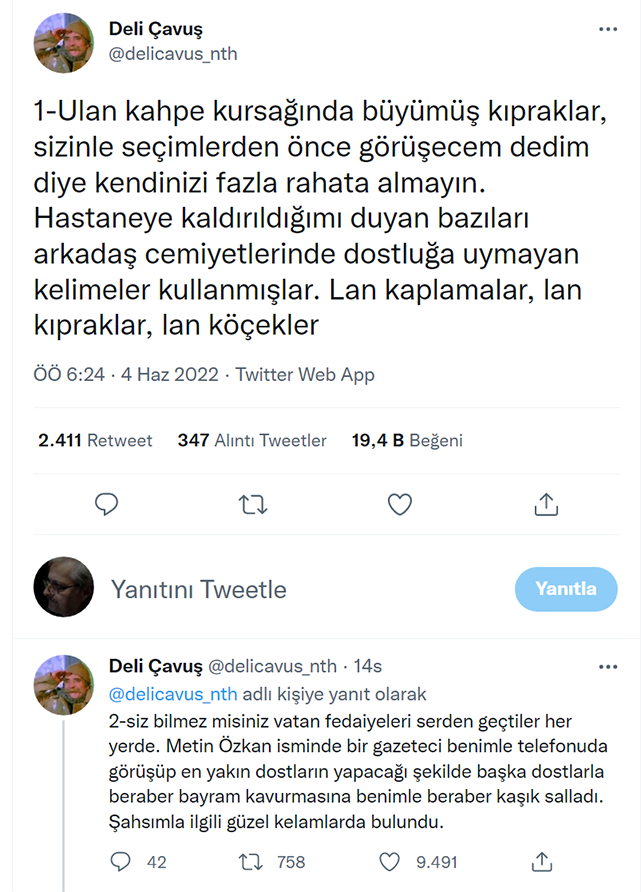This screenshot has width=641, height=892.
Task: View the 2.411 Retweet list
Action: click(95, 440)
